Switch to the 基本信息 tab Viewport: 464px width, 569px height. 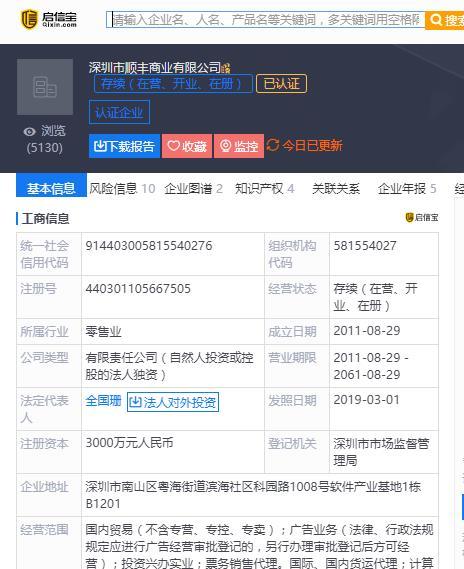point(51,189)
